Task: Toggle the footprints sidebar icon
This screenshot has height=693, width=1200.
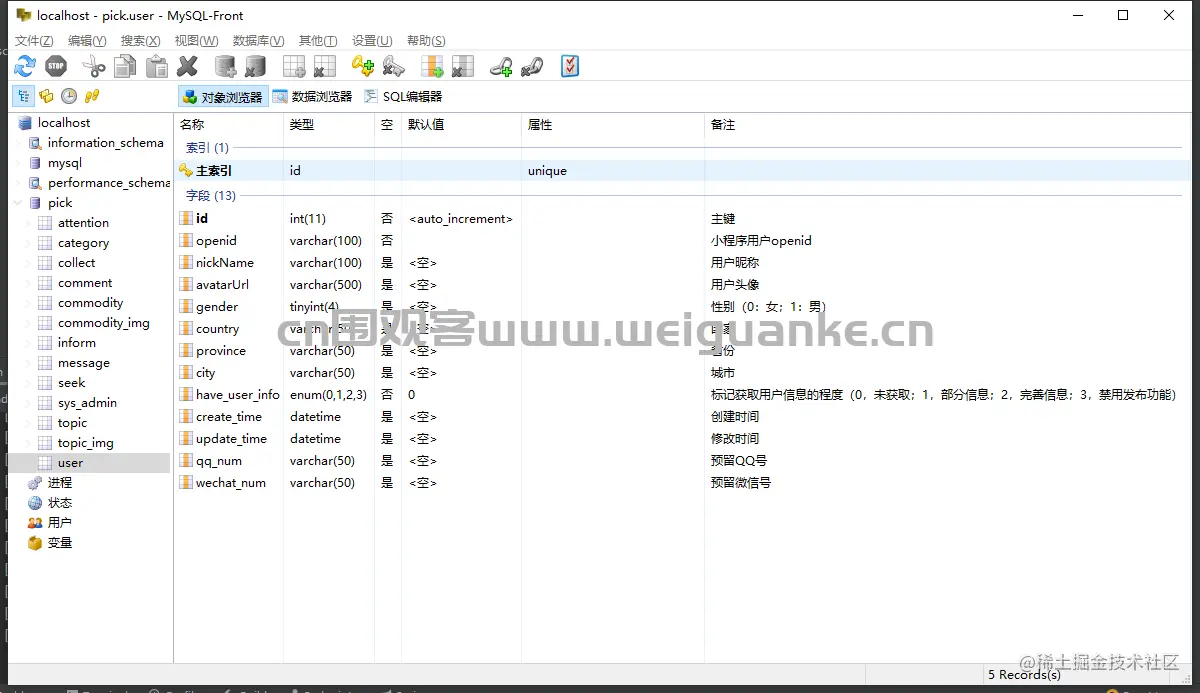Action: [x=92, y=96]
